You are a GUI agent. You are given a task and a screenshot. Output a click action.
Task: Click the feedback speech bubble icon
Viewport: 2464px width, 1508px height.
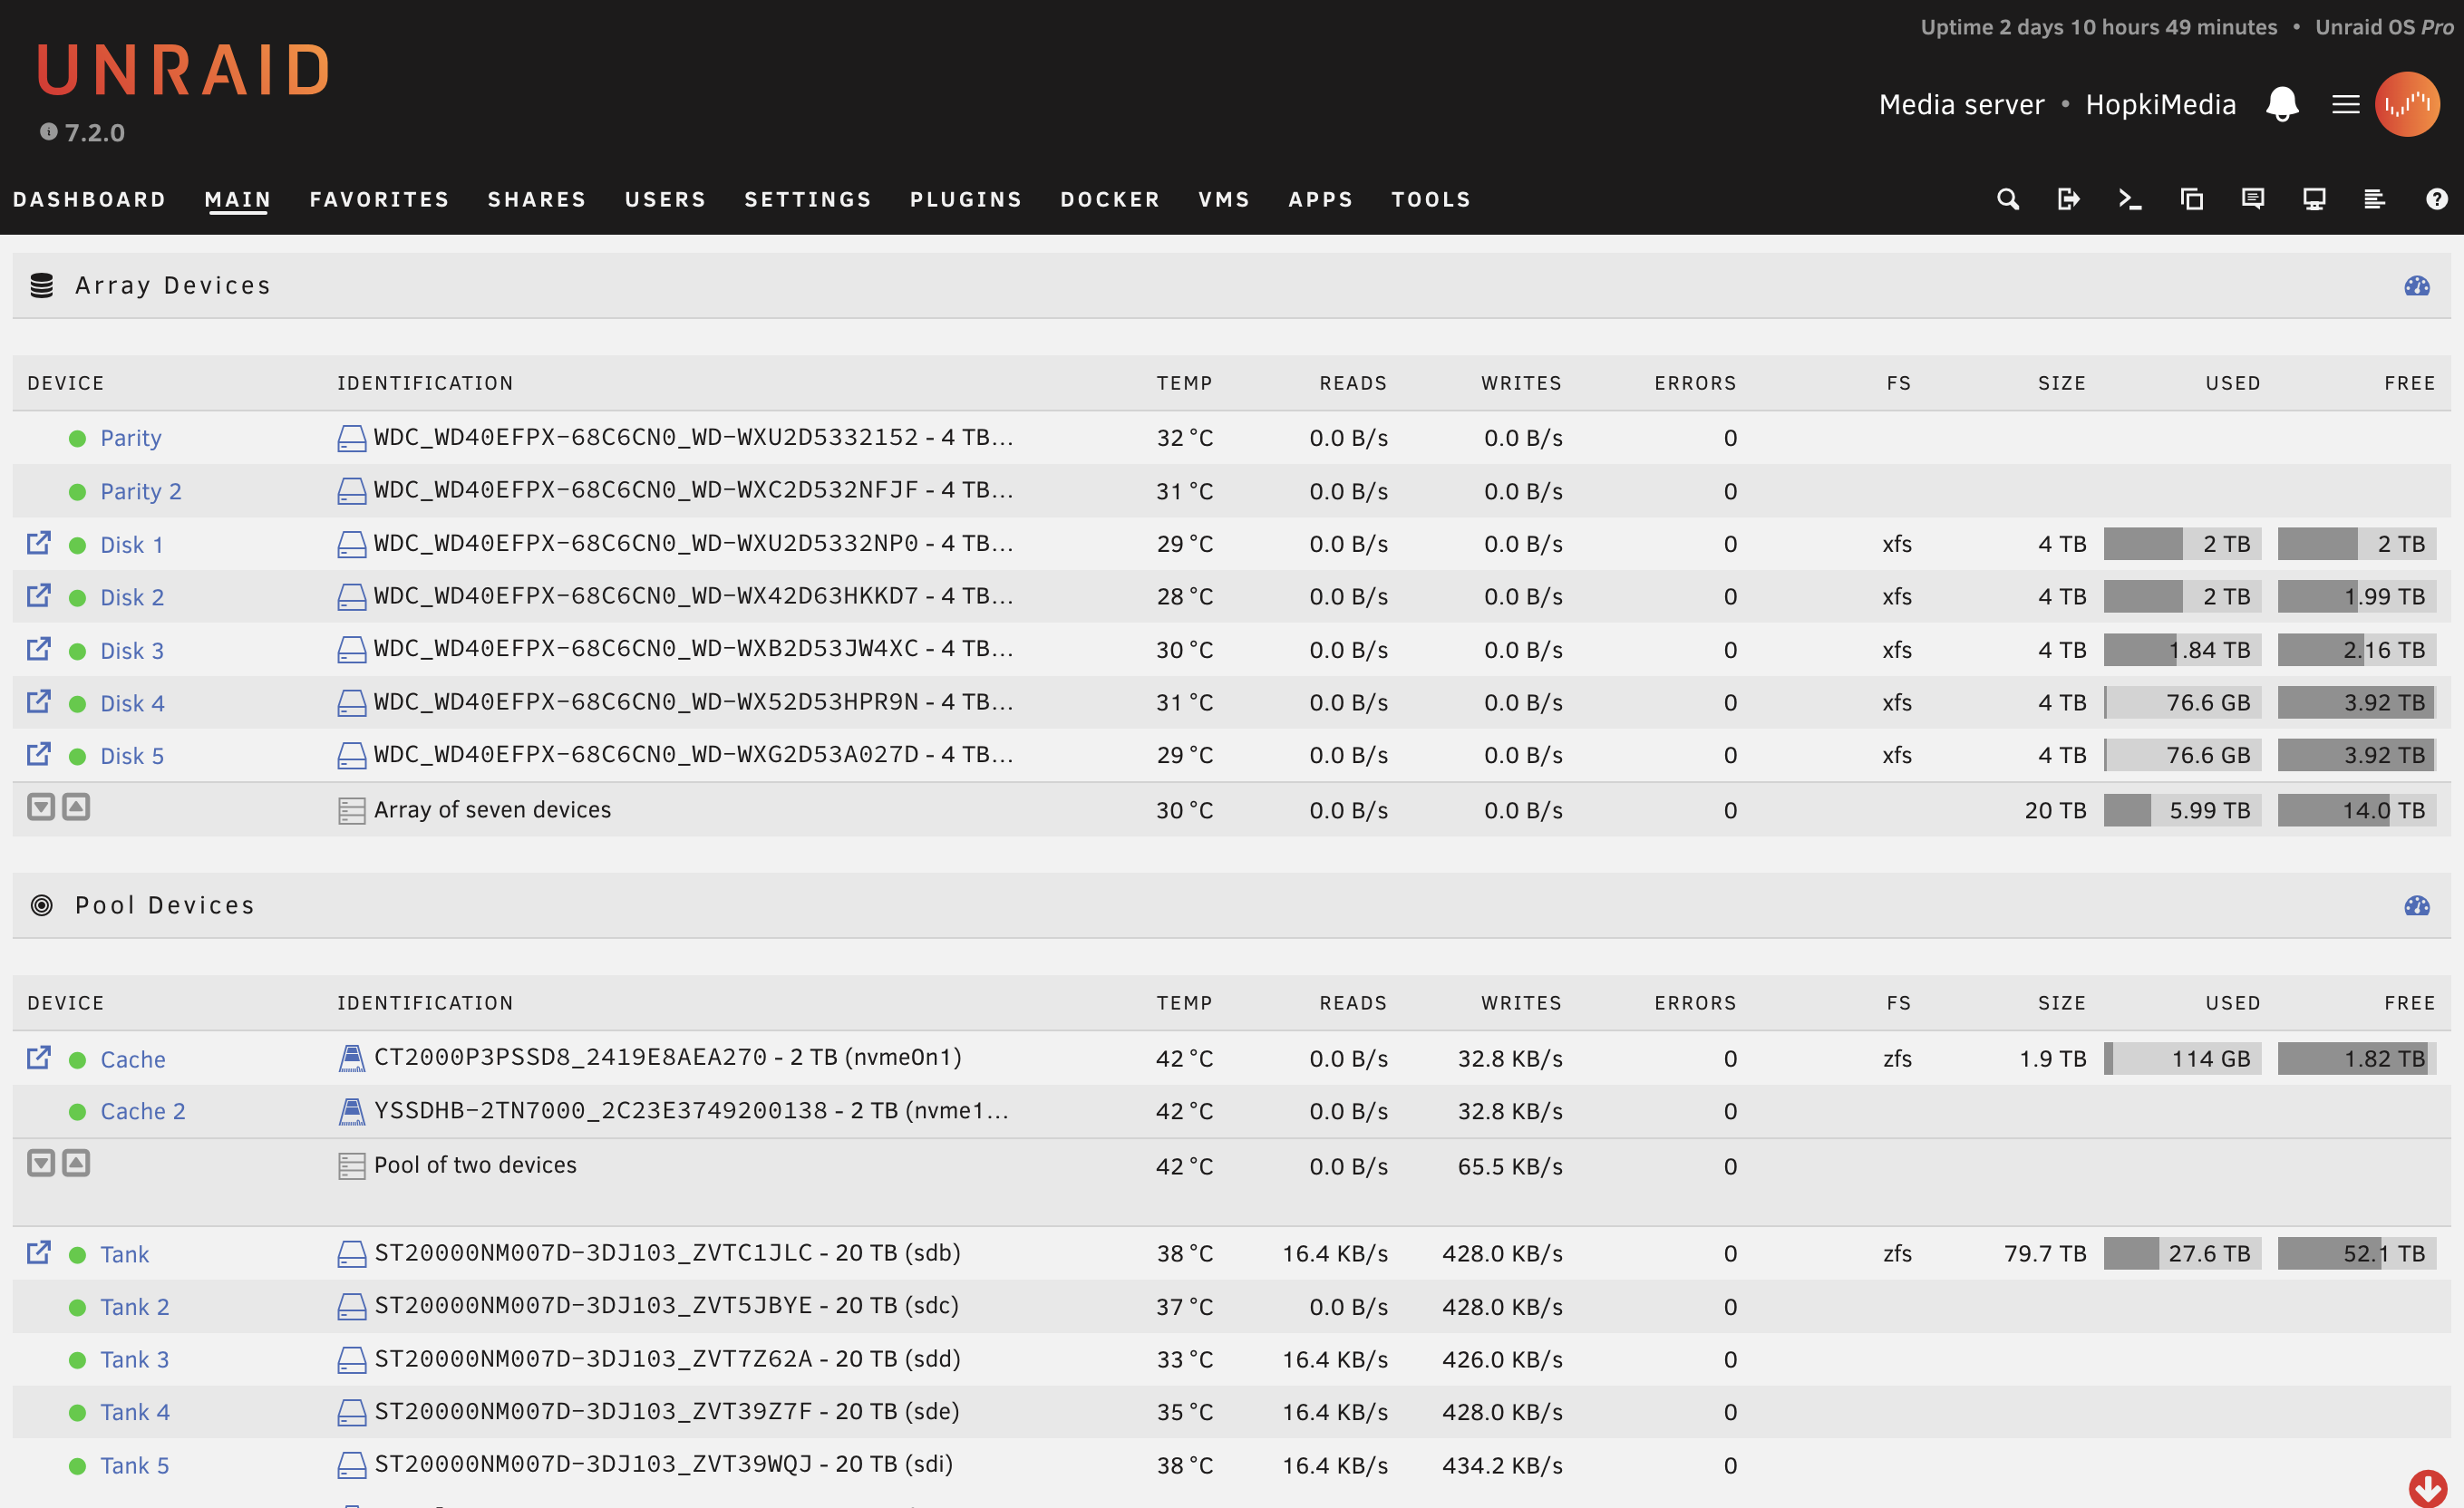[x=2252, y=199]
